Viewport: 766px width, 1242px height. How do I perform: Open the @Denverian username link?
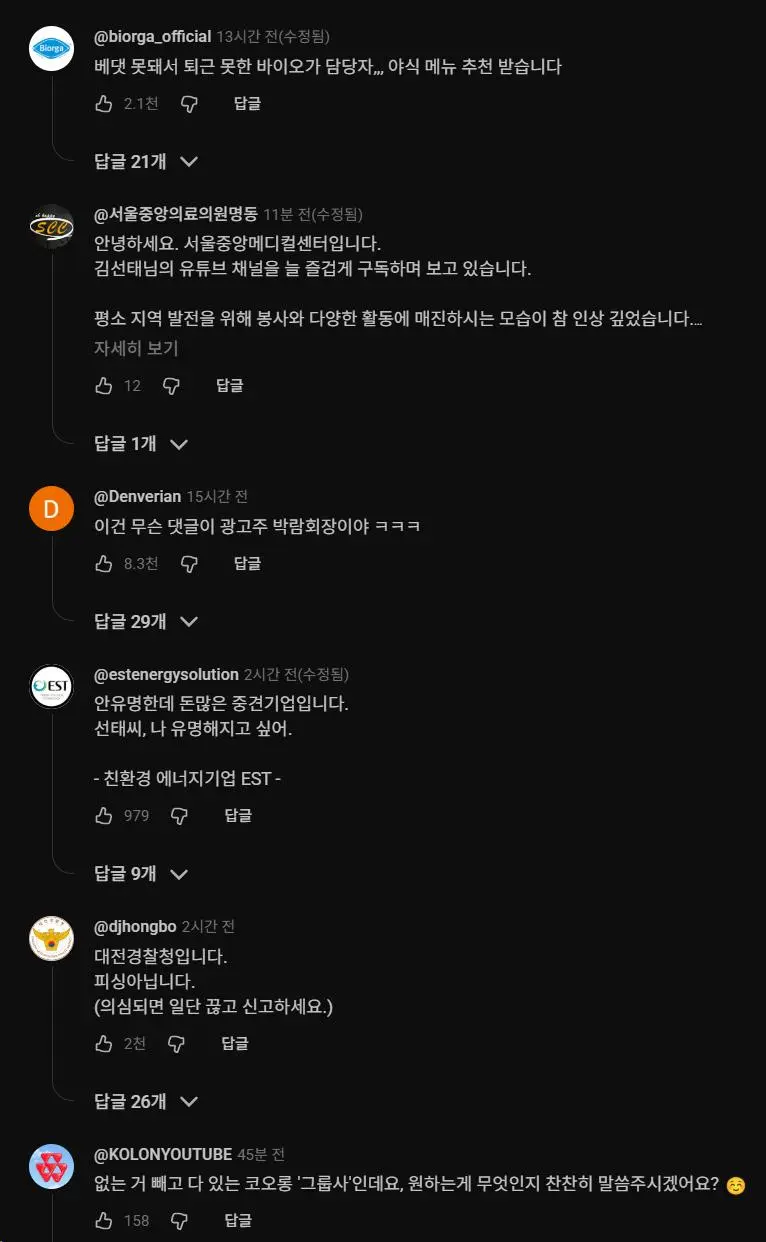(132, 496)
